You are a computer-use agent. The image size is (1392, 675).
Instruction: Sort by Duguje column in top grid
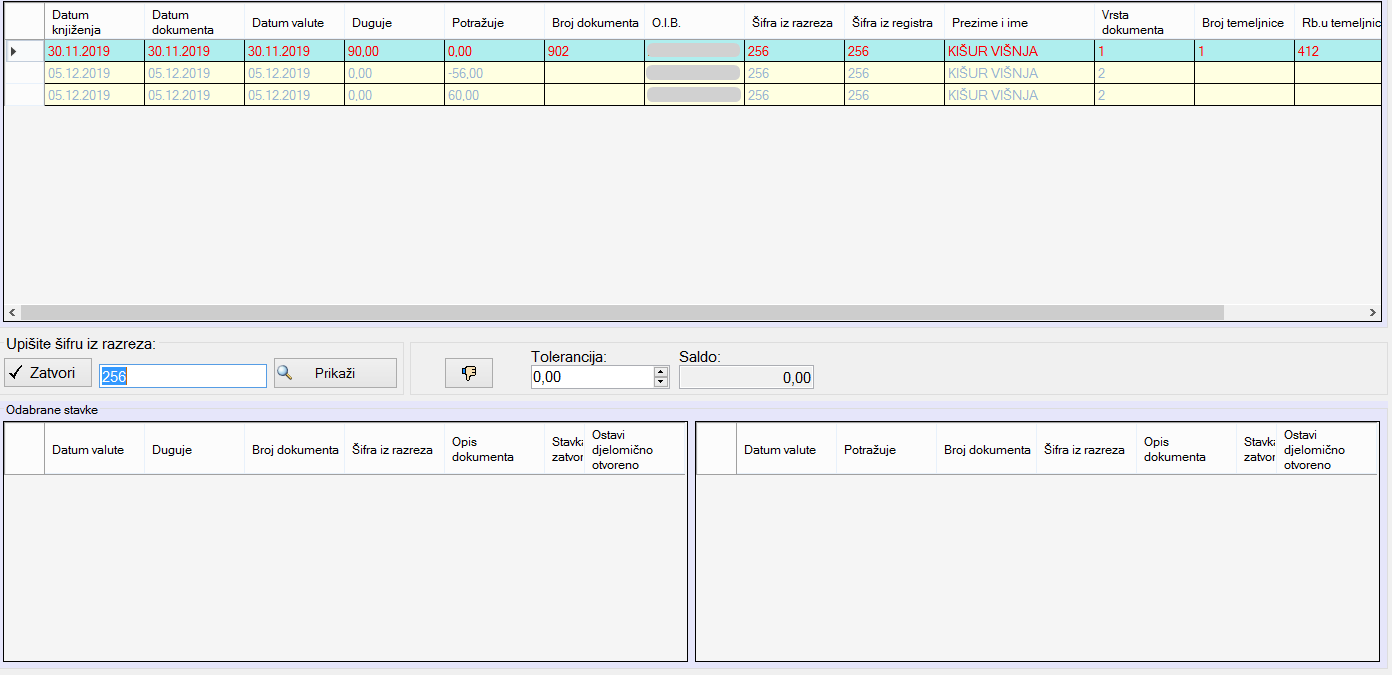tap(394, 22)
